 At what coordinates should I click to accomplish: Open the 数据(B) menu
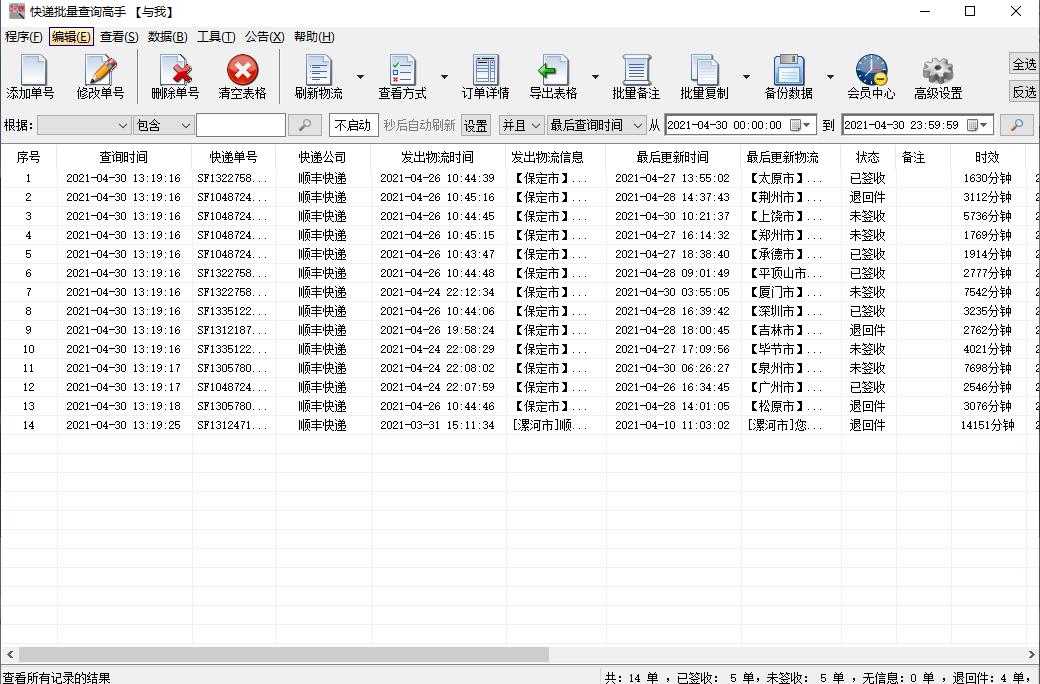point(166,36)
